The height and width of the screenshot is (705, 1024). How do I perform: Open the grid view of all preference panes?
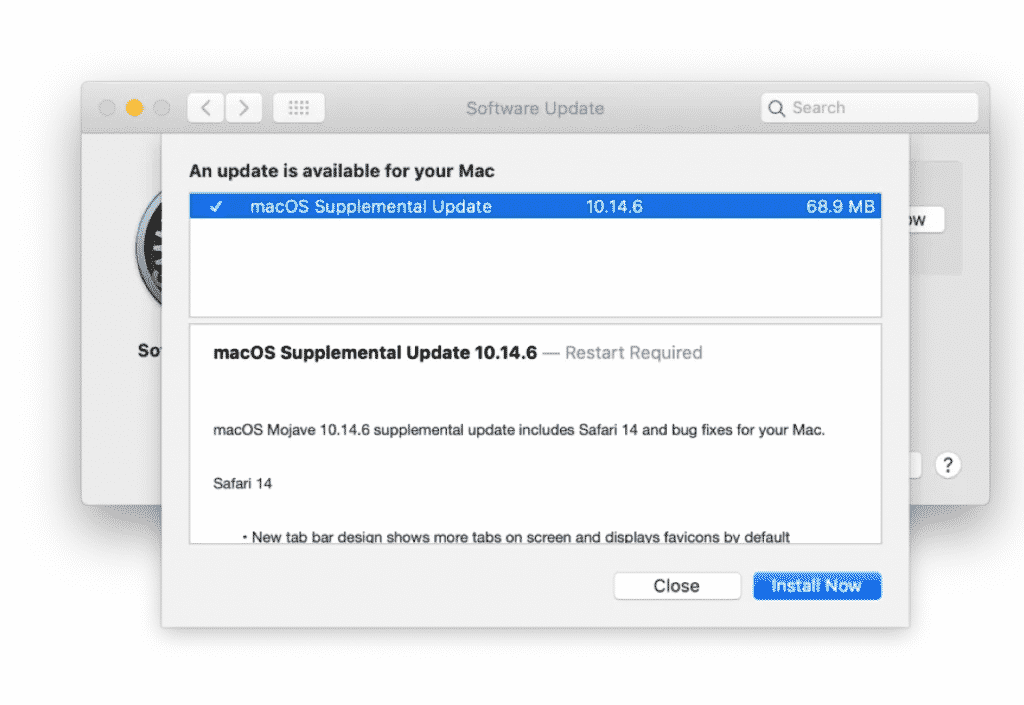click(298, 107)
